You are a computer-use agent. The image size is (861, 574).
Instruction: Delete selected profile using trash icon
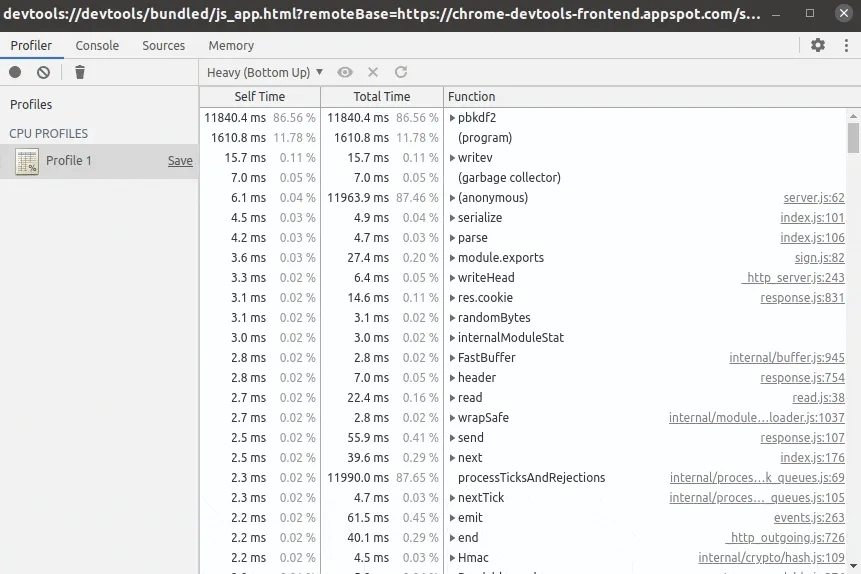click(80, 72)
